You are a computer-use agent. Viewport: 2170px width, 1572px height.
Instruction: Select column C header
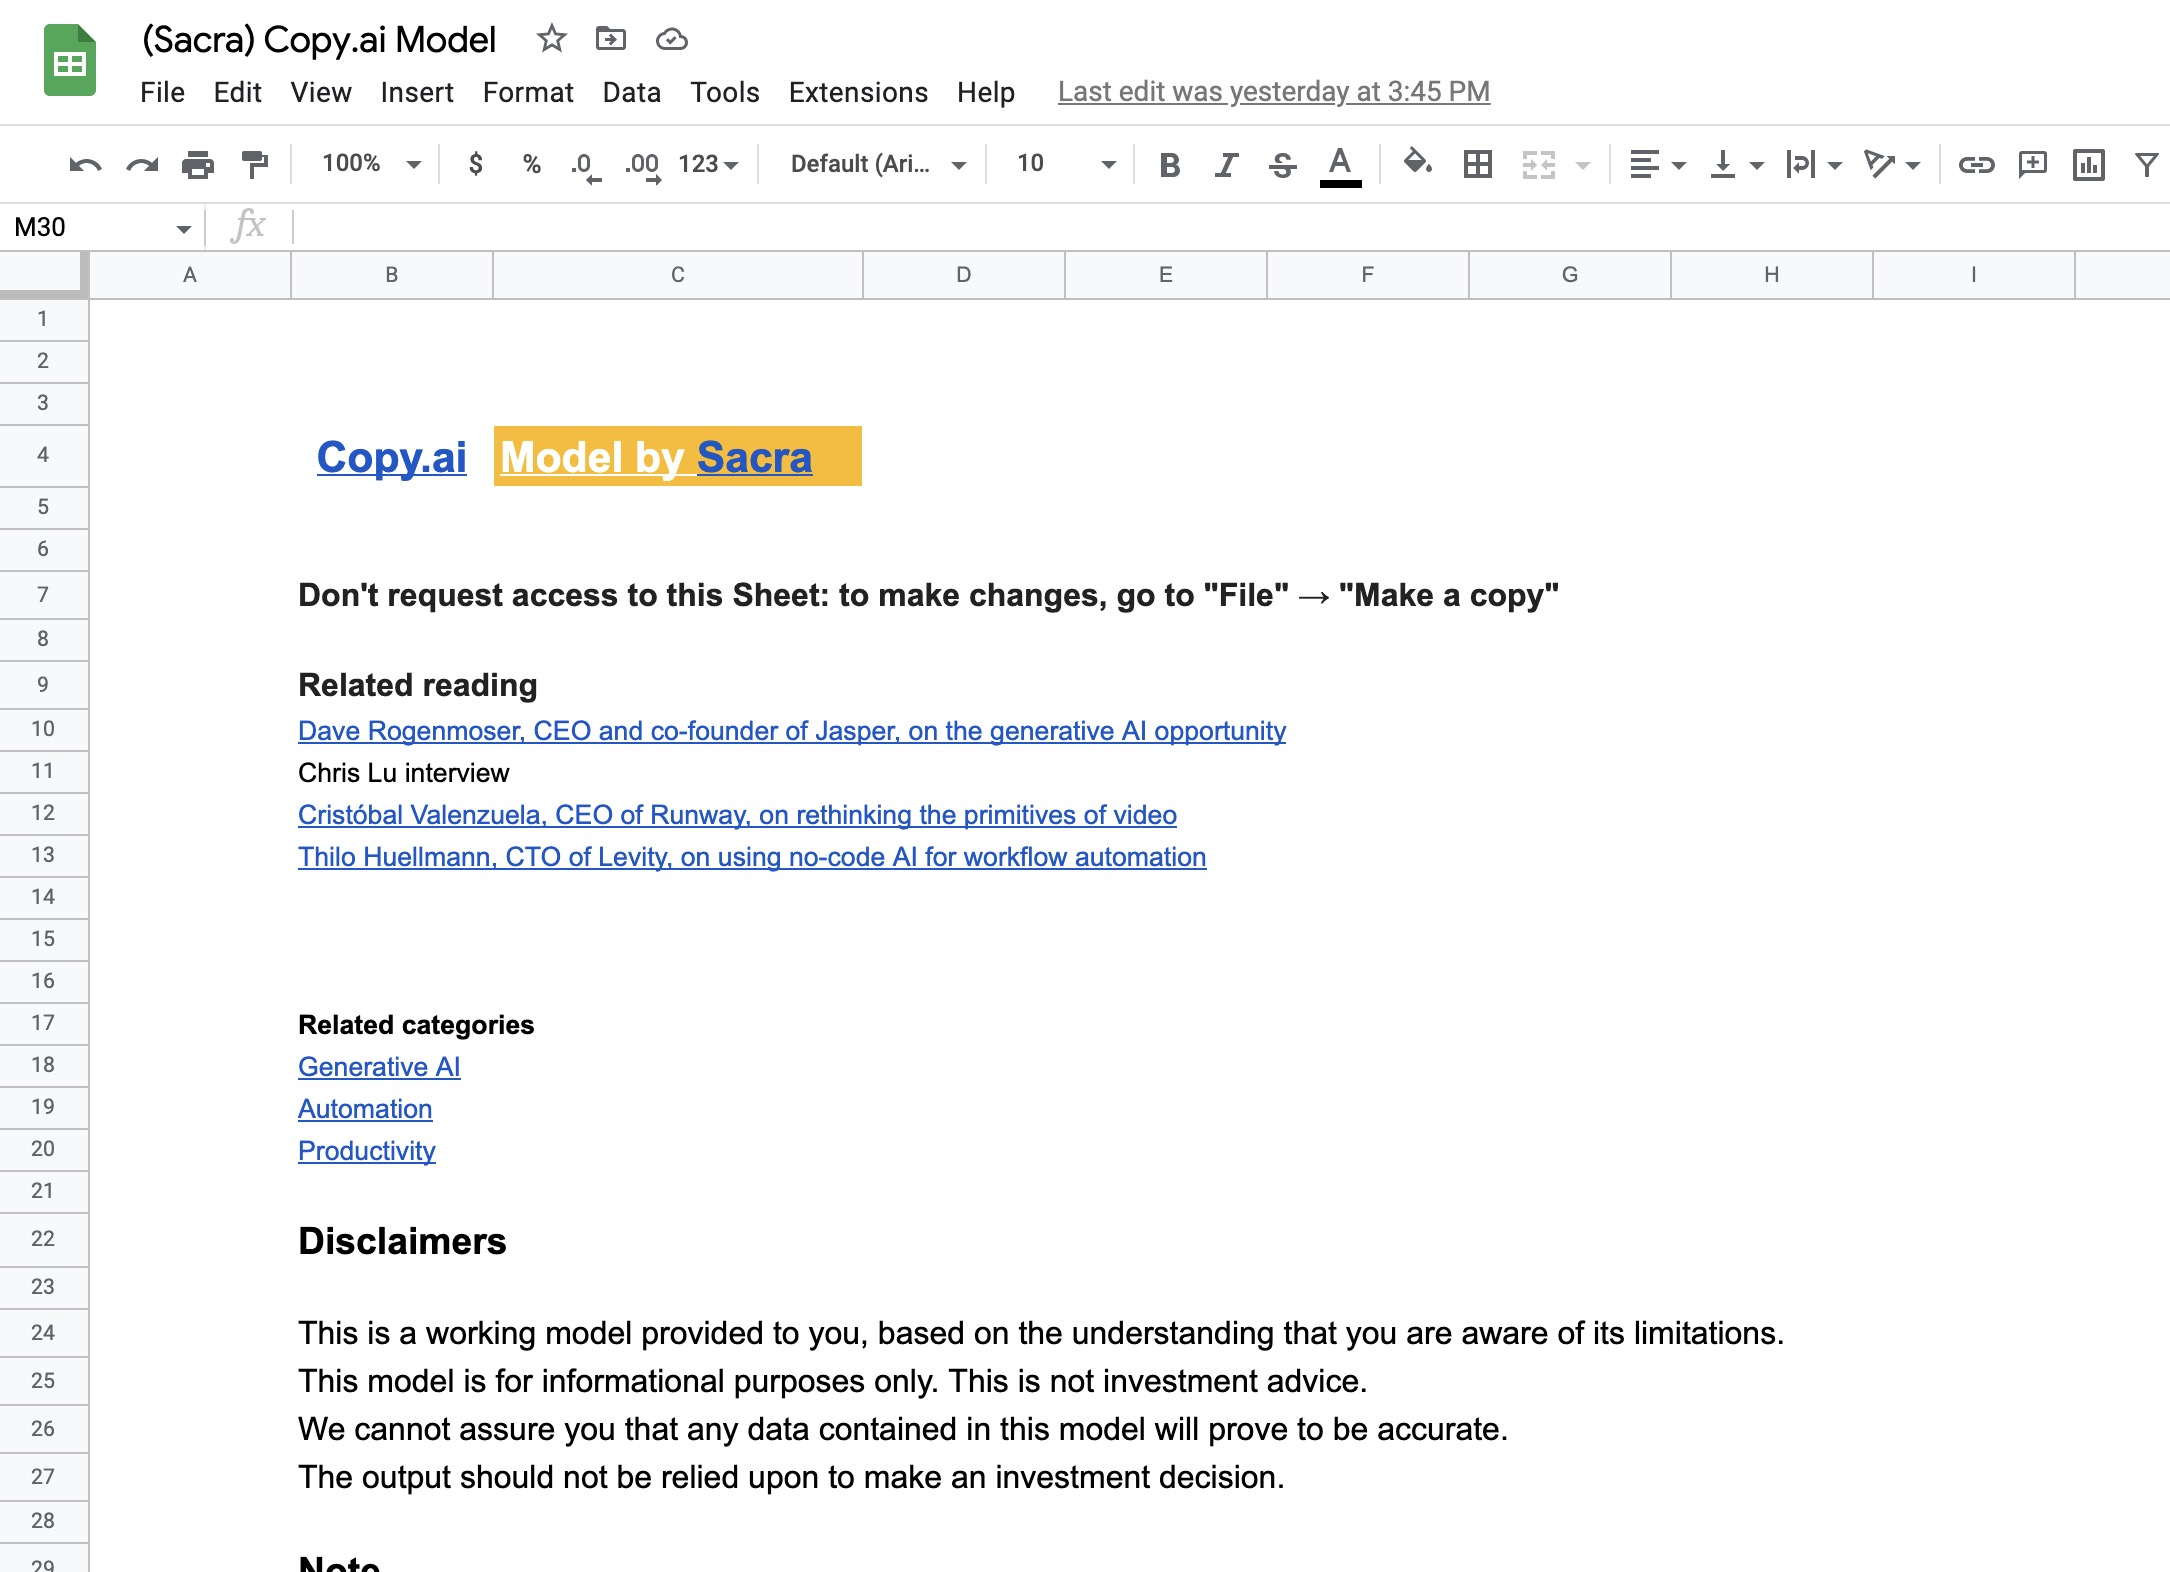point(678,275)
